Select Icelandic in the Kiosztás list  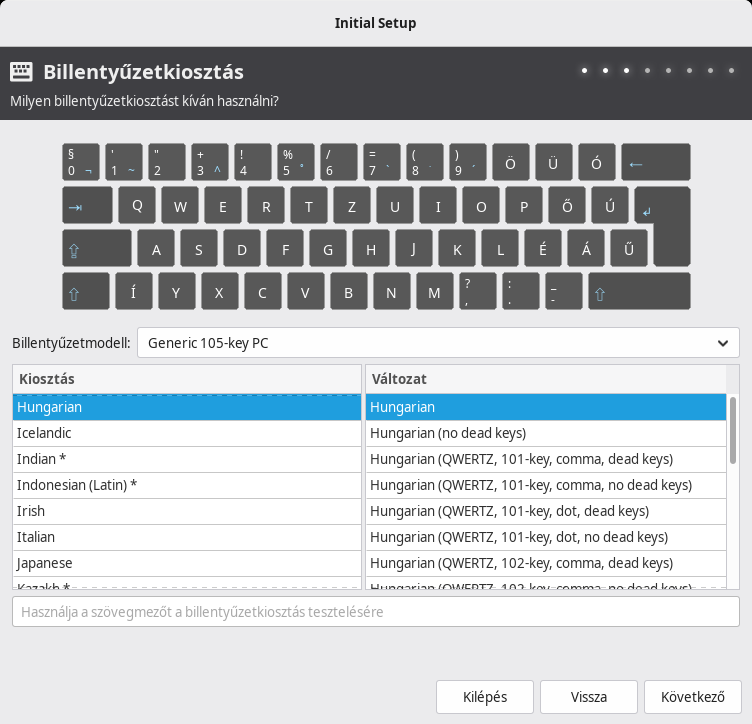[186, 433]
